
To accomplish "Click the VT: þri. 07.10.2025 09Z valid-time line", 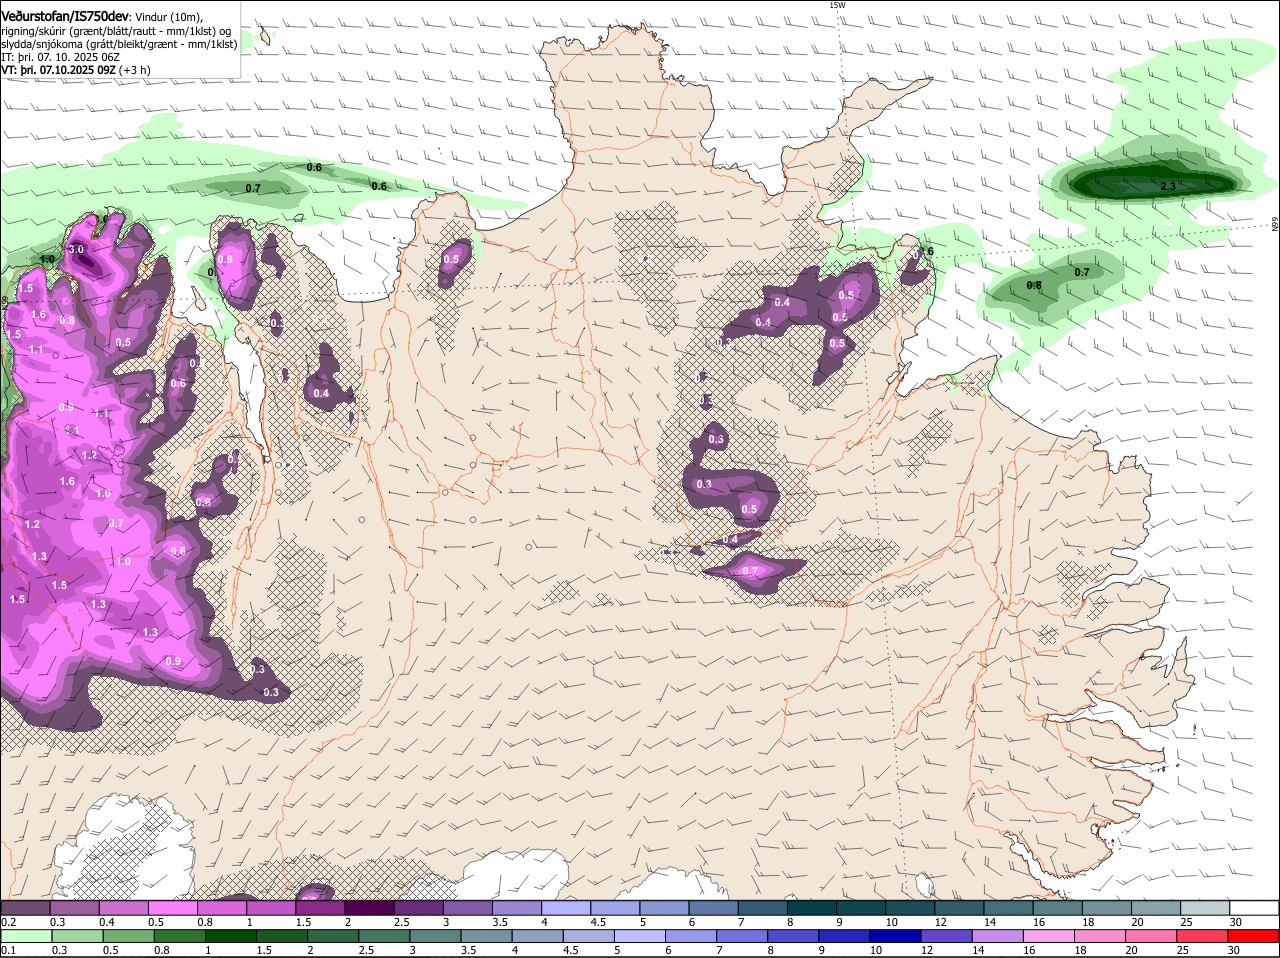I will tap(76, 70).
